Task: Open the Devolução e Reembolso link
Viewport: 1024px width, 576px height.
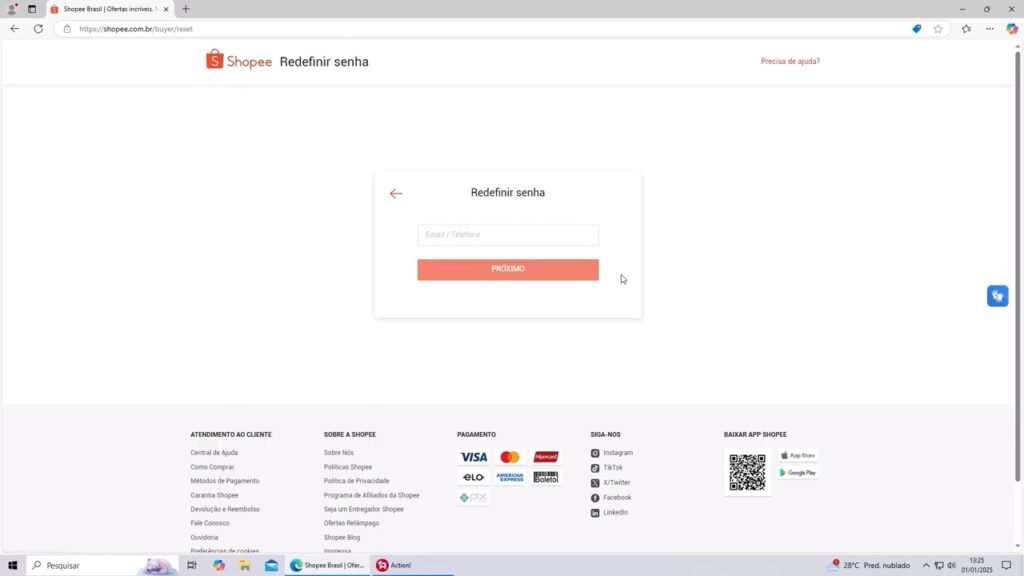Action: pyautogui.click(x=225, y=509)
